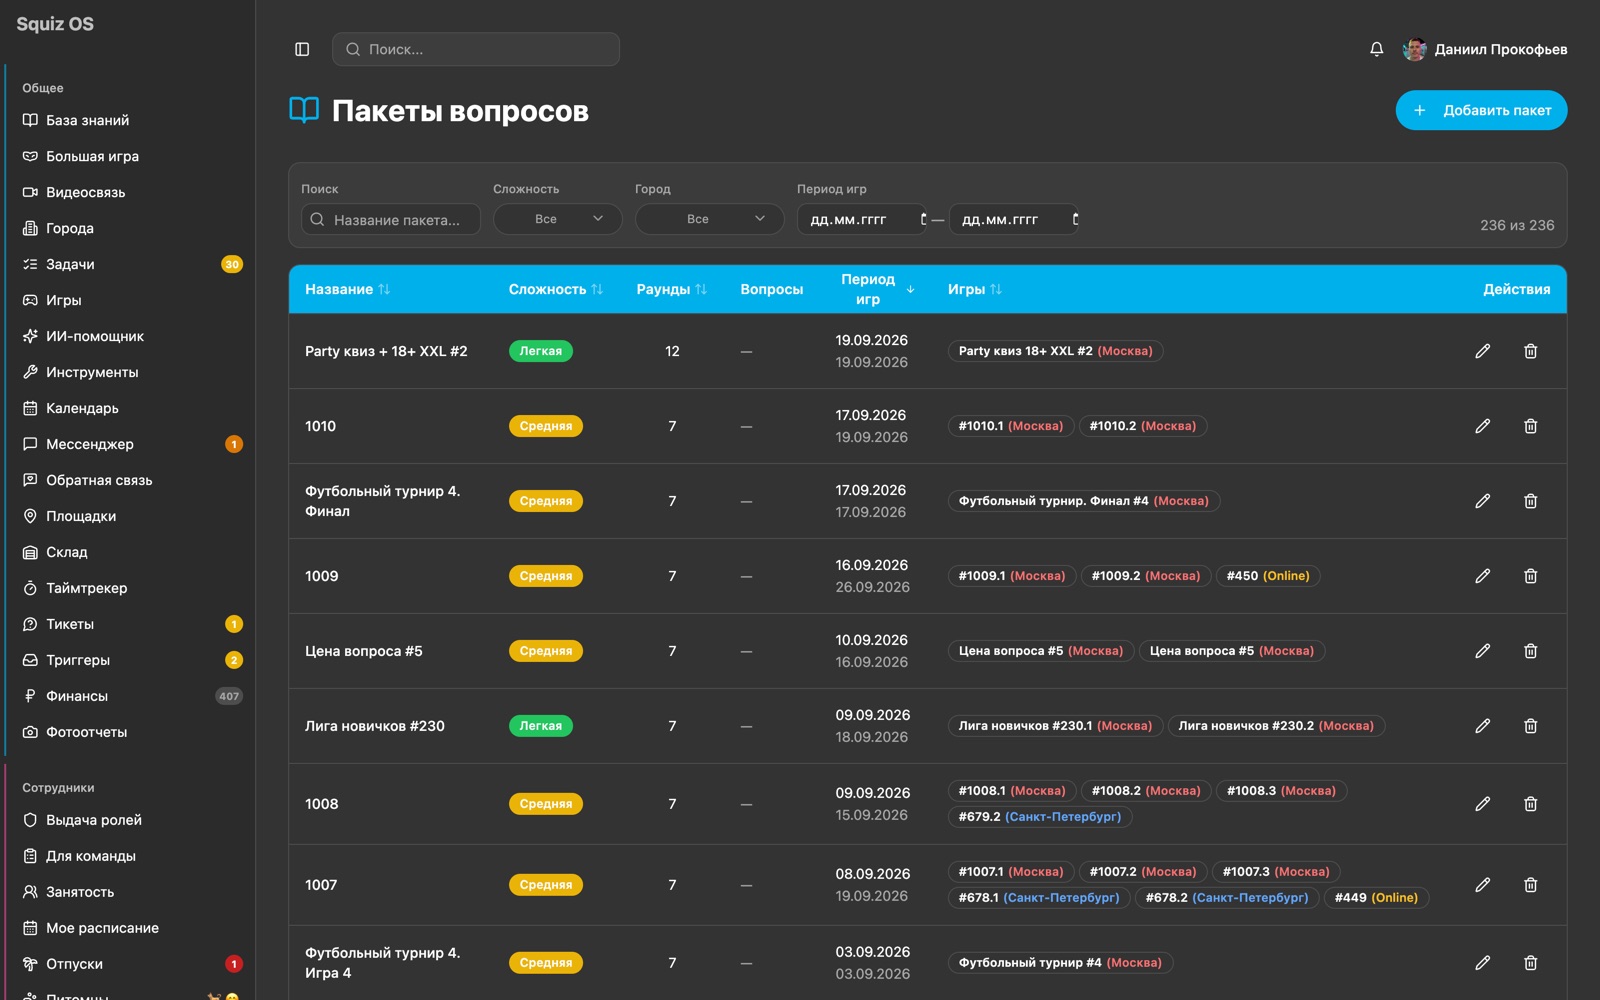Go to ИИ-помощник in sidebar
This screenshot has height=1000, width=1600.
pos(95,336)
